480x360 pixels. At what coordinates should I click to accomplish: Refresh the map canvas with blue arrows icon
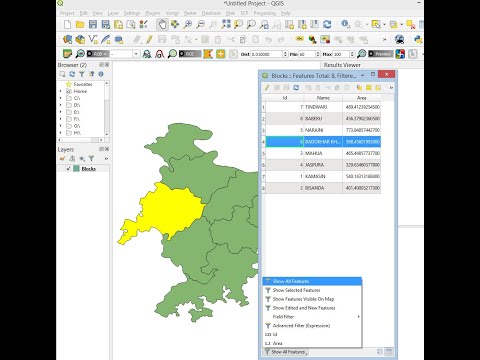point(327,25)
